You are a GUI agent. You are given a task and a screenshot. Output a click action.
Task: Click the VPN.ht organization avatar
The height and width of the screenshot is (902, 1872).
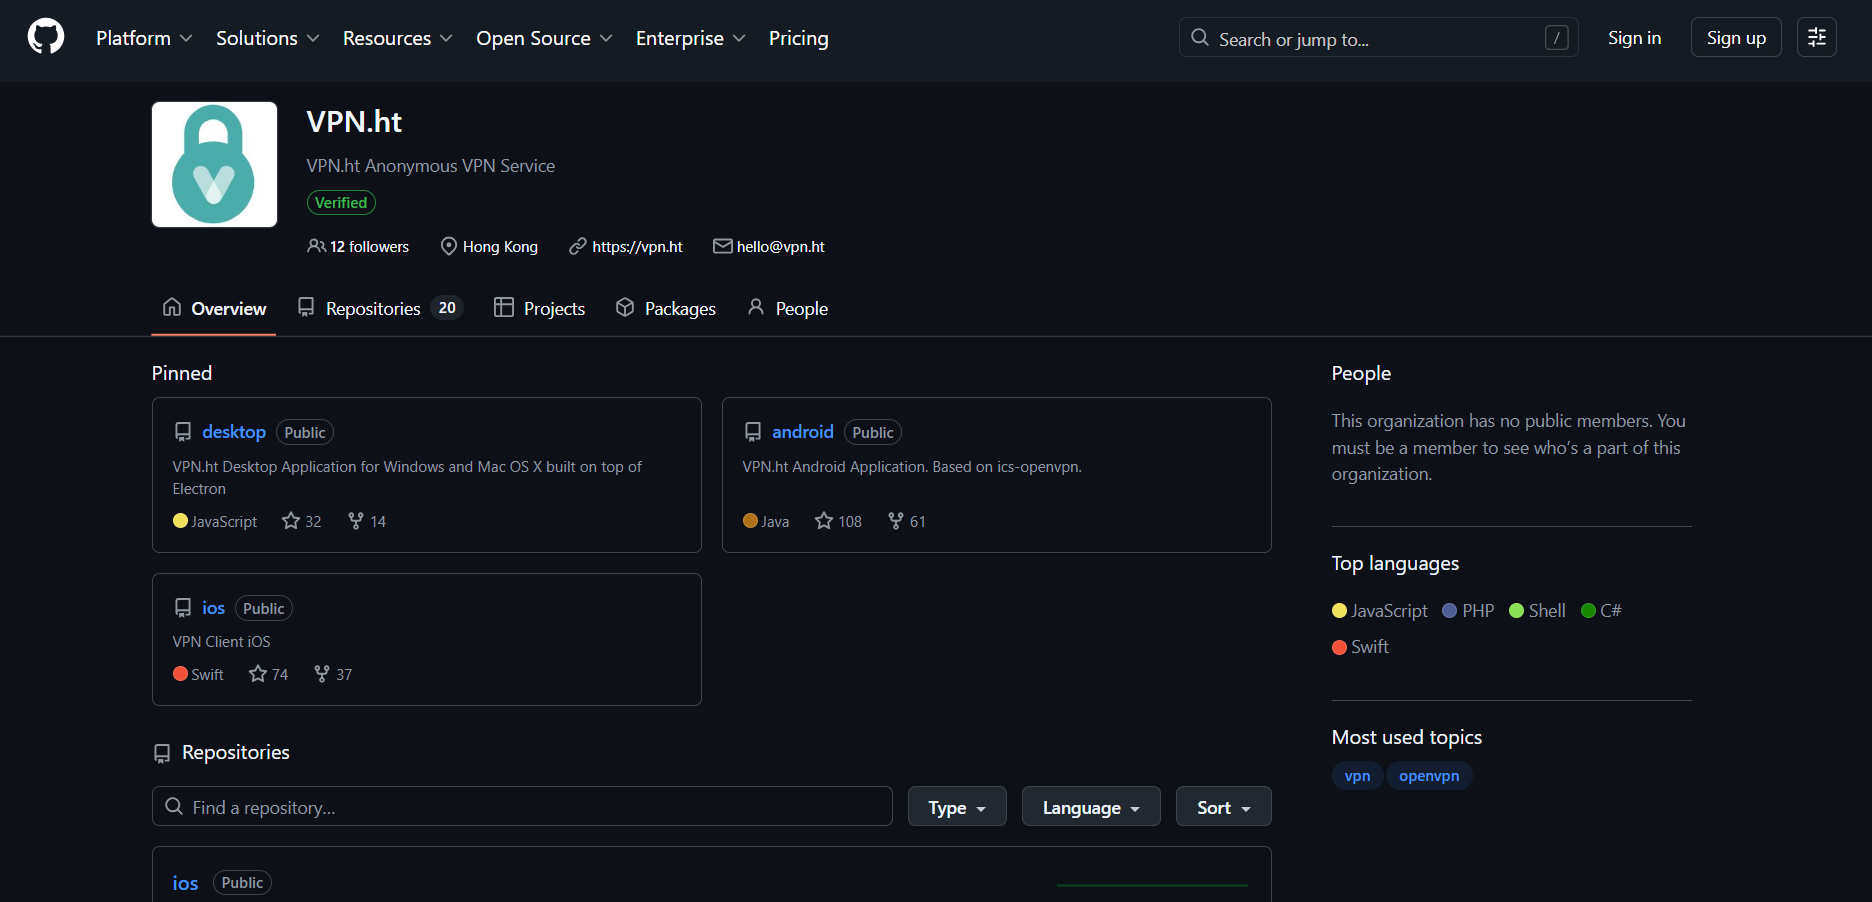click(214, 164)
